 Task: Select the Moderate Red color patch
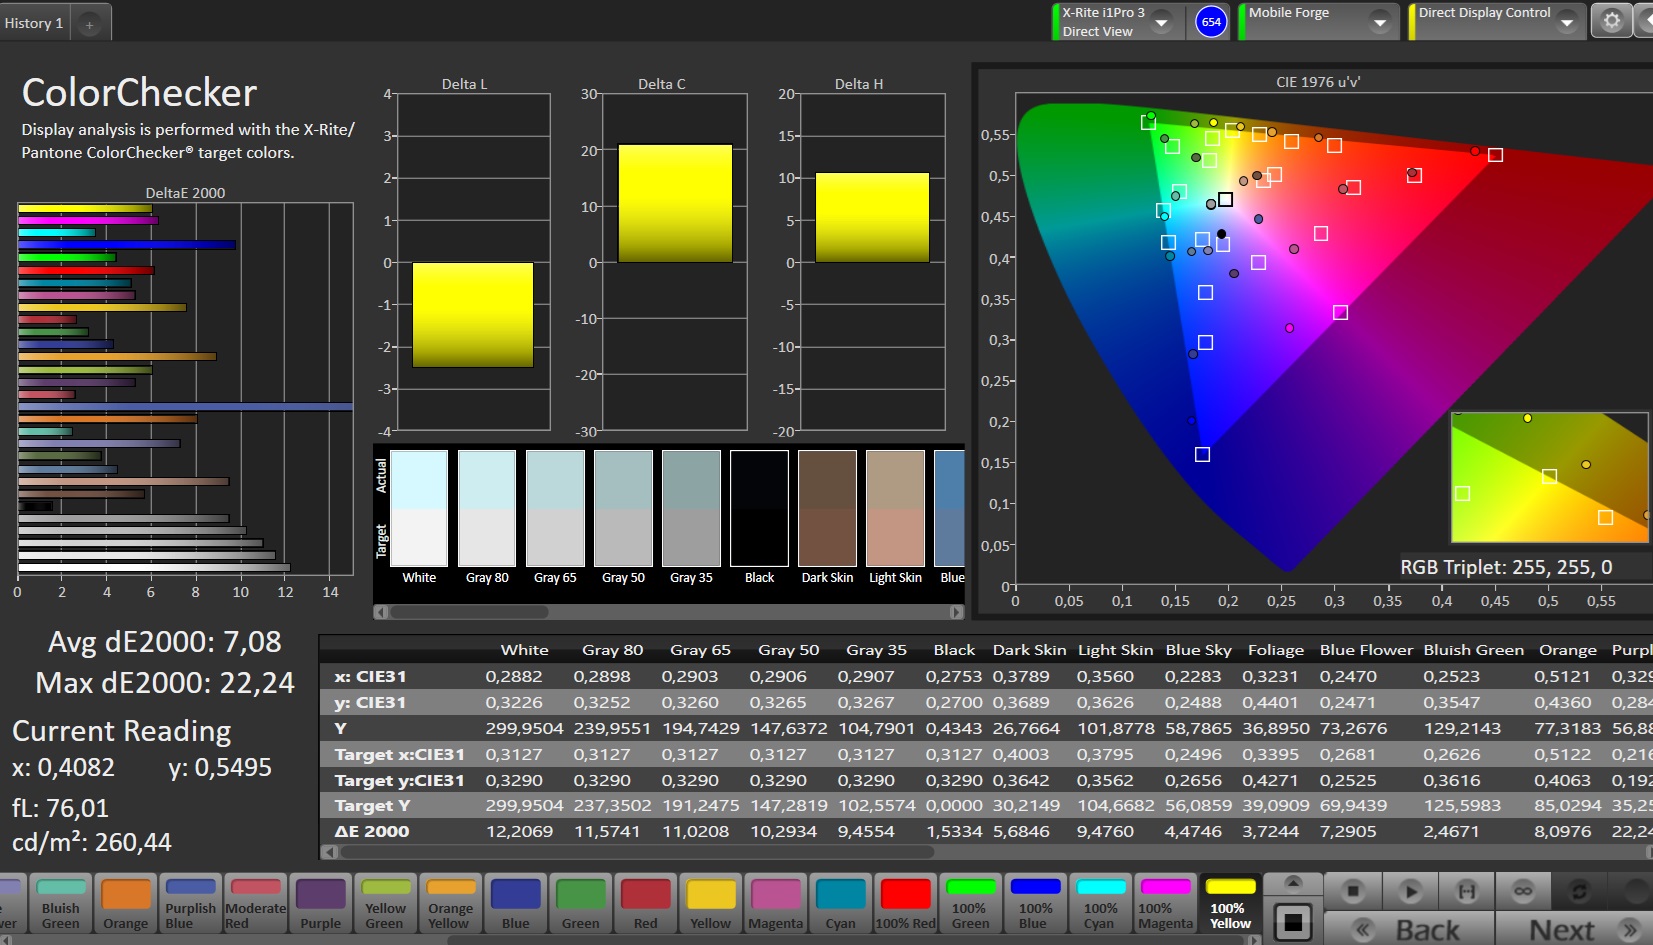click(255, 904)
